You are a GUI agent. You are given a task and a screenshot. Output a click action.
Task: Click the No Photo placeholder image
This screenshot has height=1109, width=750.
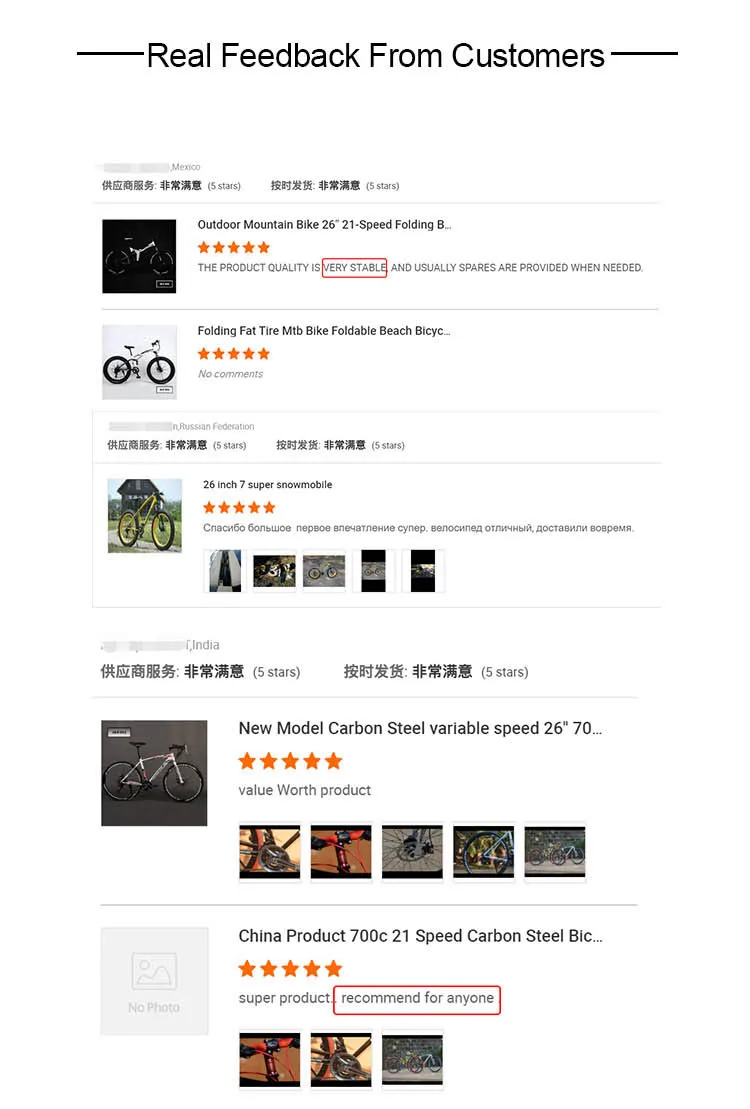(x=154, y=982)
